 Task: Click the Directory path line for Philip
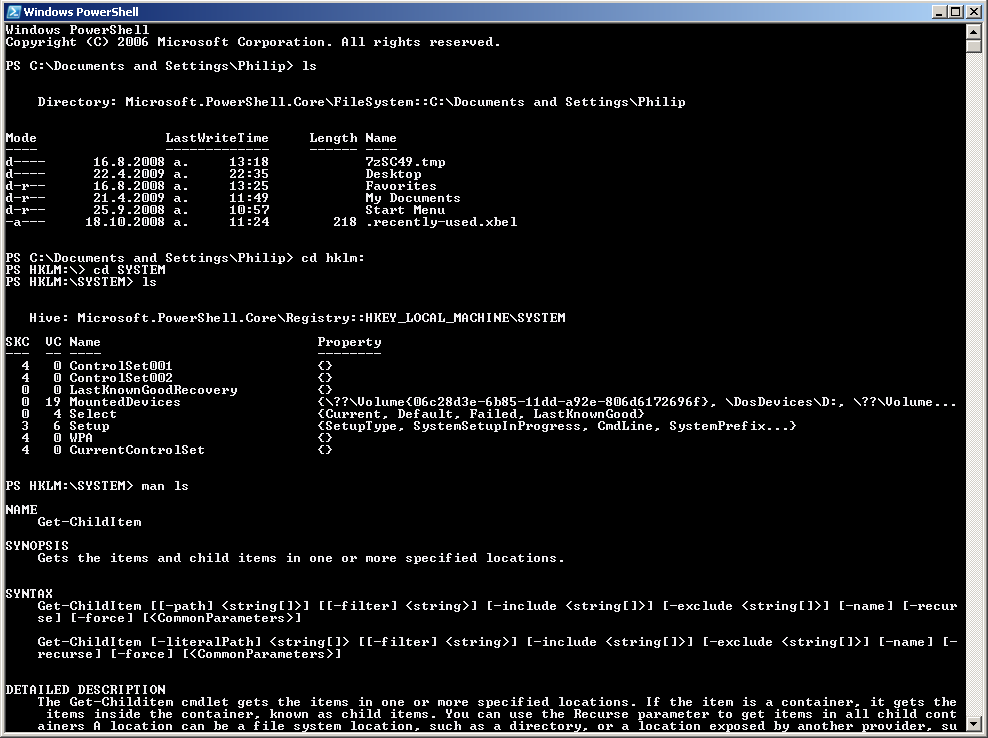click(361, 102)
